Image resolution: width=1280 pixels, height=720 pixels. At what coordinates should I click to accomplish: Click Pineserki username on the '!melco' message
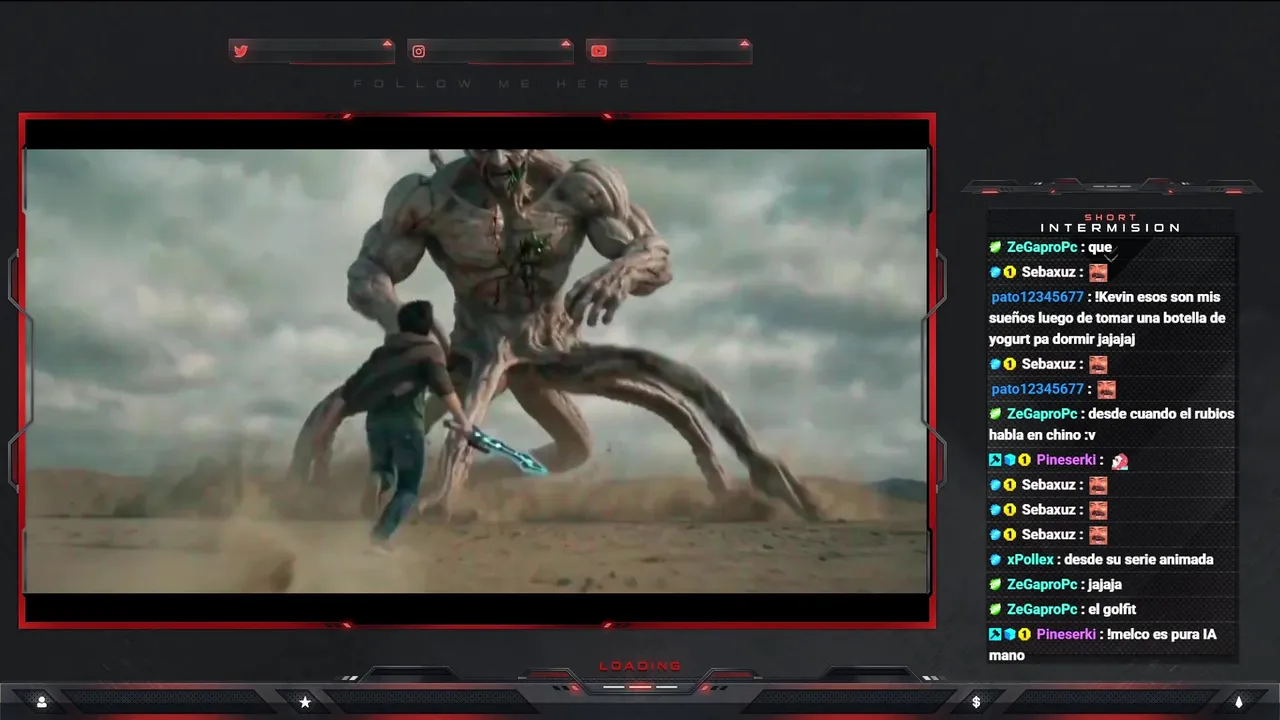tap(1066, 634)
